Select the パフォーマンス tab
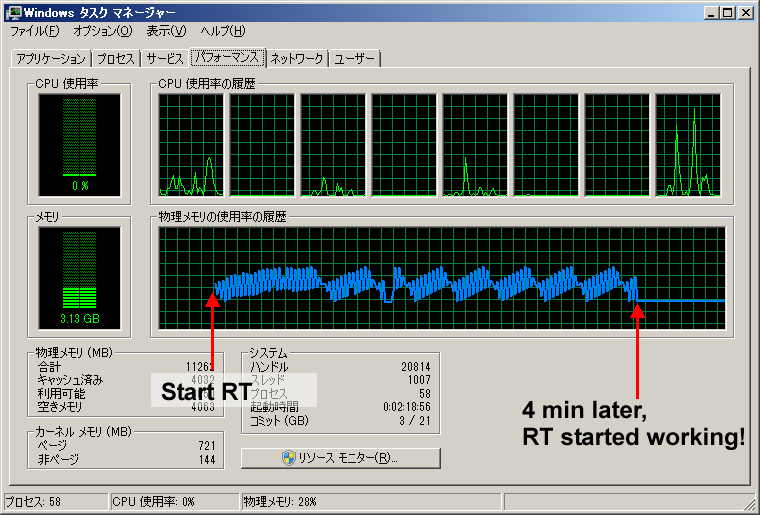Screen dimensions: 760x515 tap(227, 58)
